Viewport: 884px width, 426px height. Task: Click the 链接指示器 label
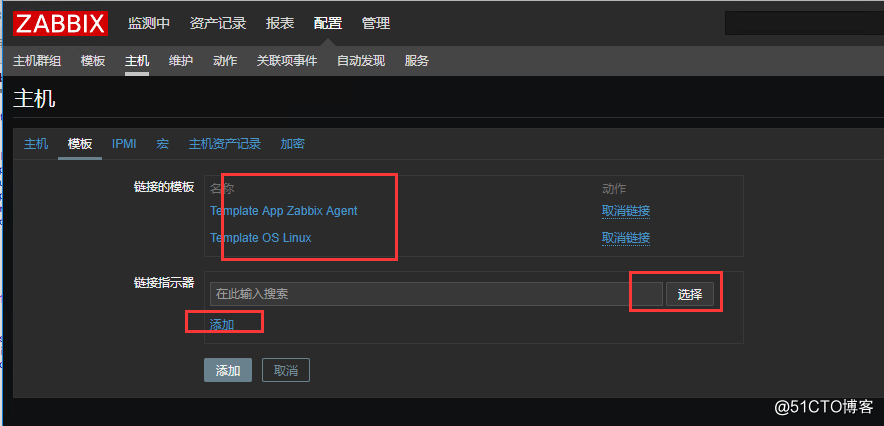[164, 283]
